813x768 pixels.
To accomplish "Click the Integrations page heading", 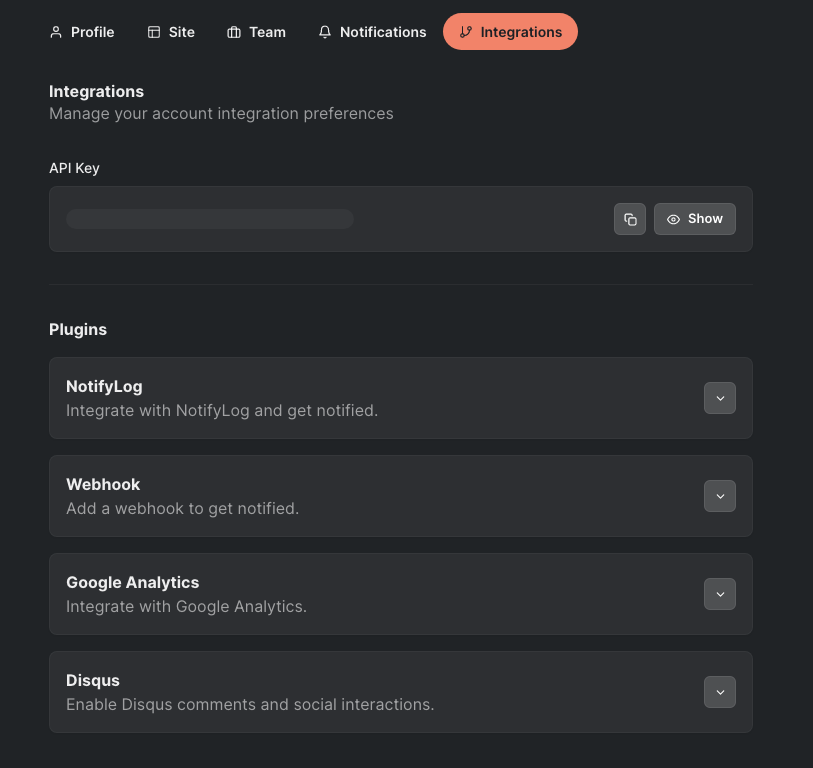I will [96, 92].
